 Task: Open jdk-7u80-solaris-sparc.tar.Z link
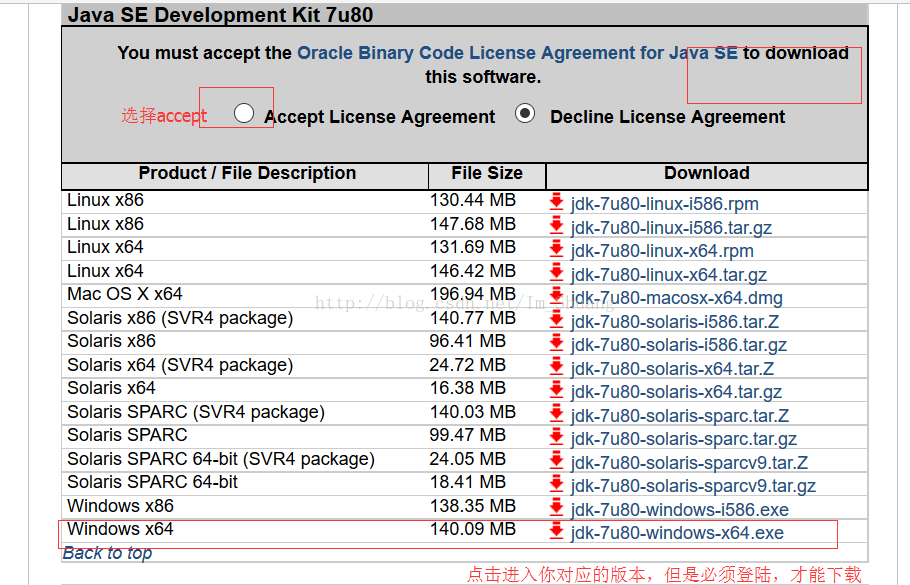pos(680,416)
